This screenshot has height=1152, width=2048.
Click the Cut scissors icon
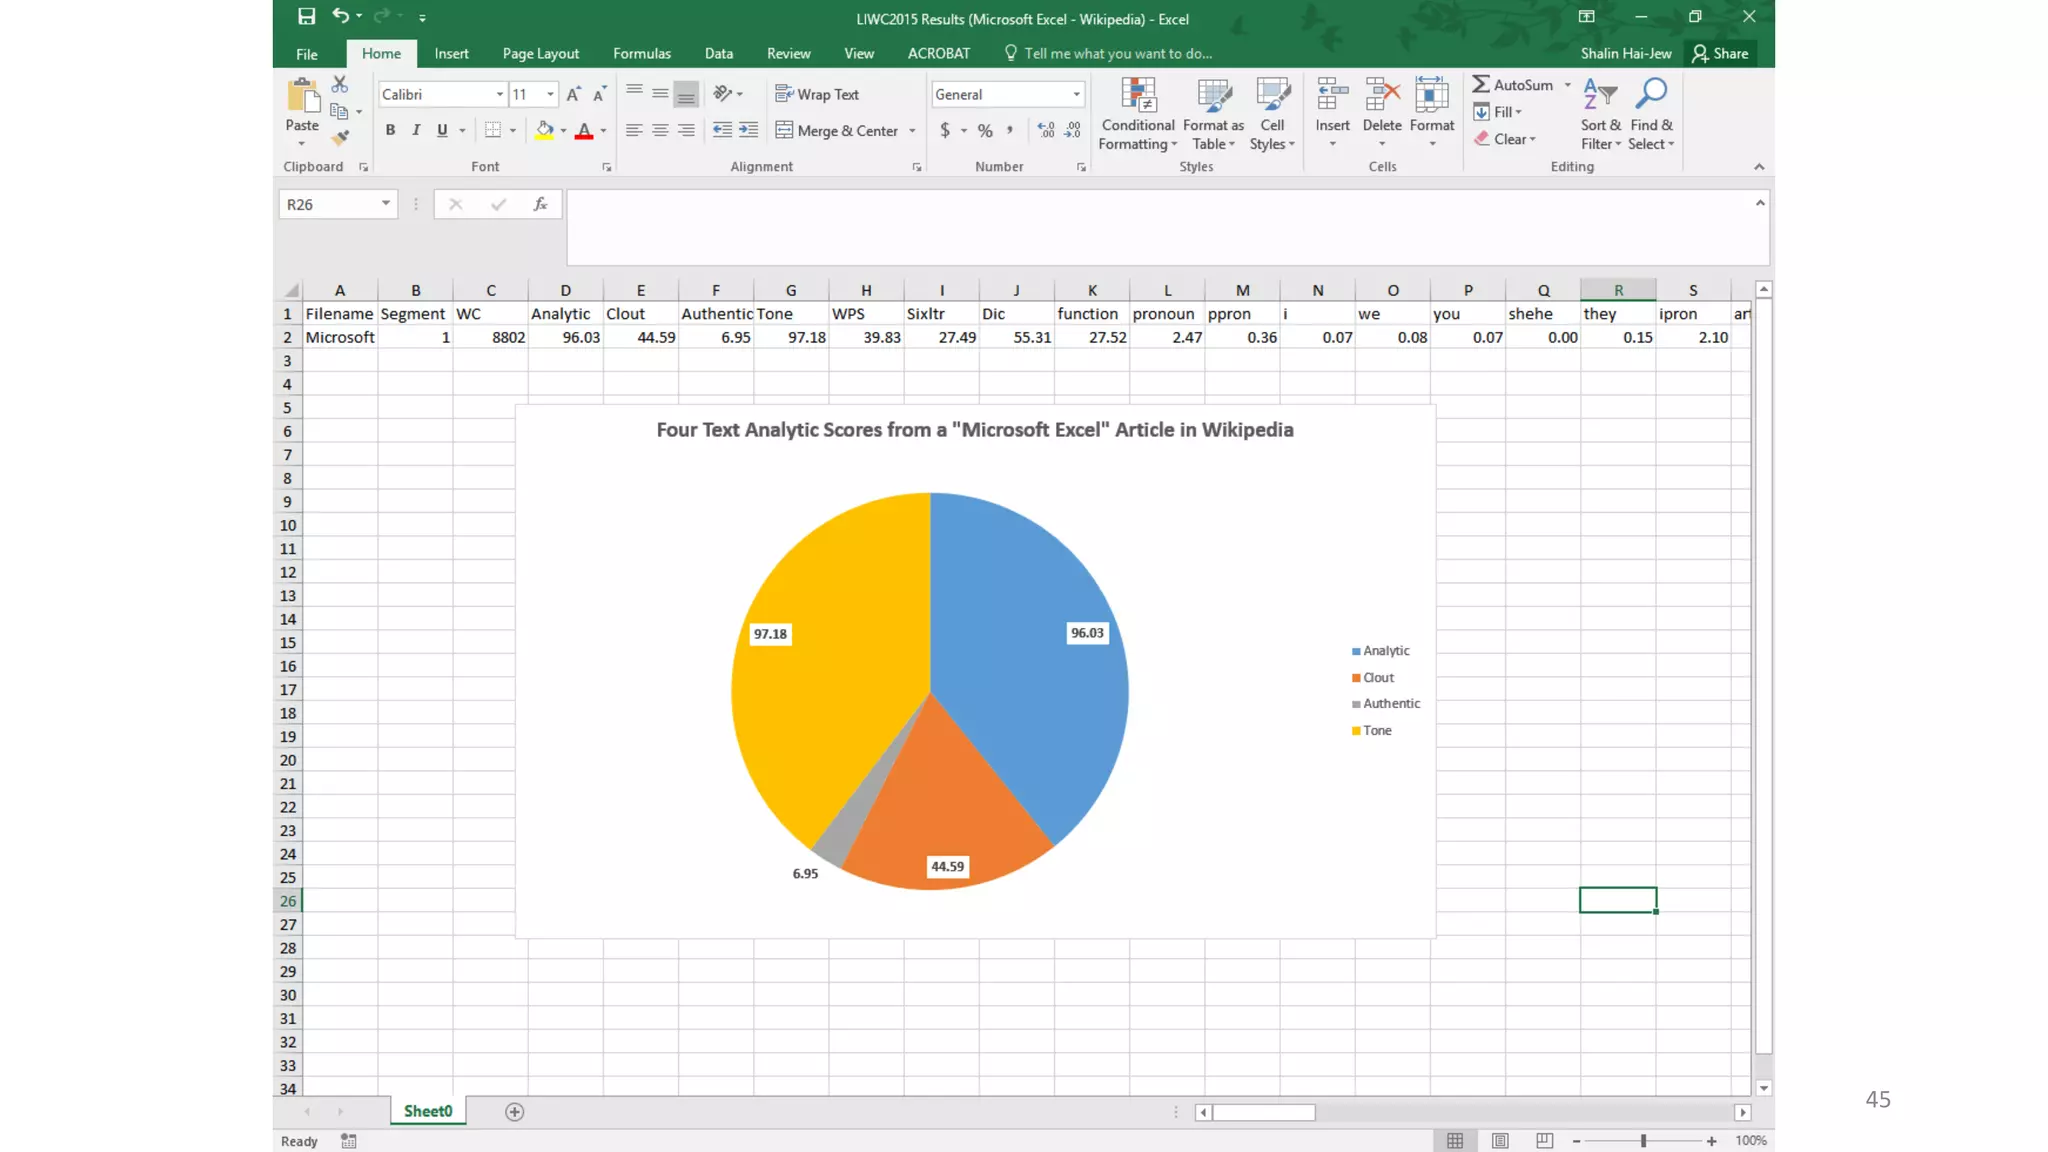(340, 85)
